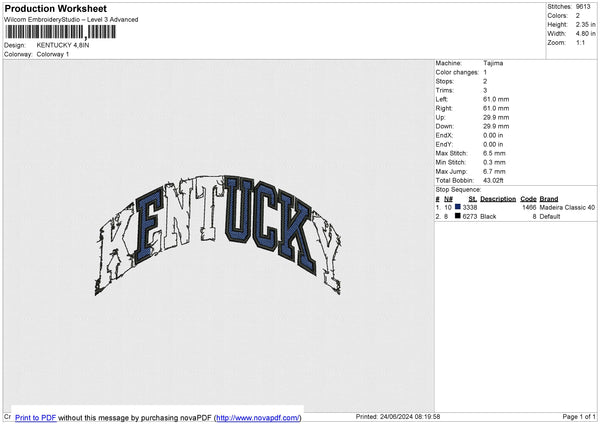The width and height of the screenshot is (600, 424).
Task: Click the 'Black' description in row 2
Action: pyautogui.click(x=488, y=217)
